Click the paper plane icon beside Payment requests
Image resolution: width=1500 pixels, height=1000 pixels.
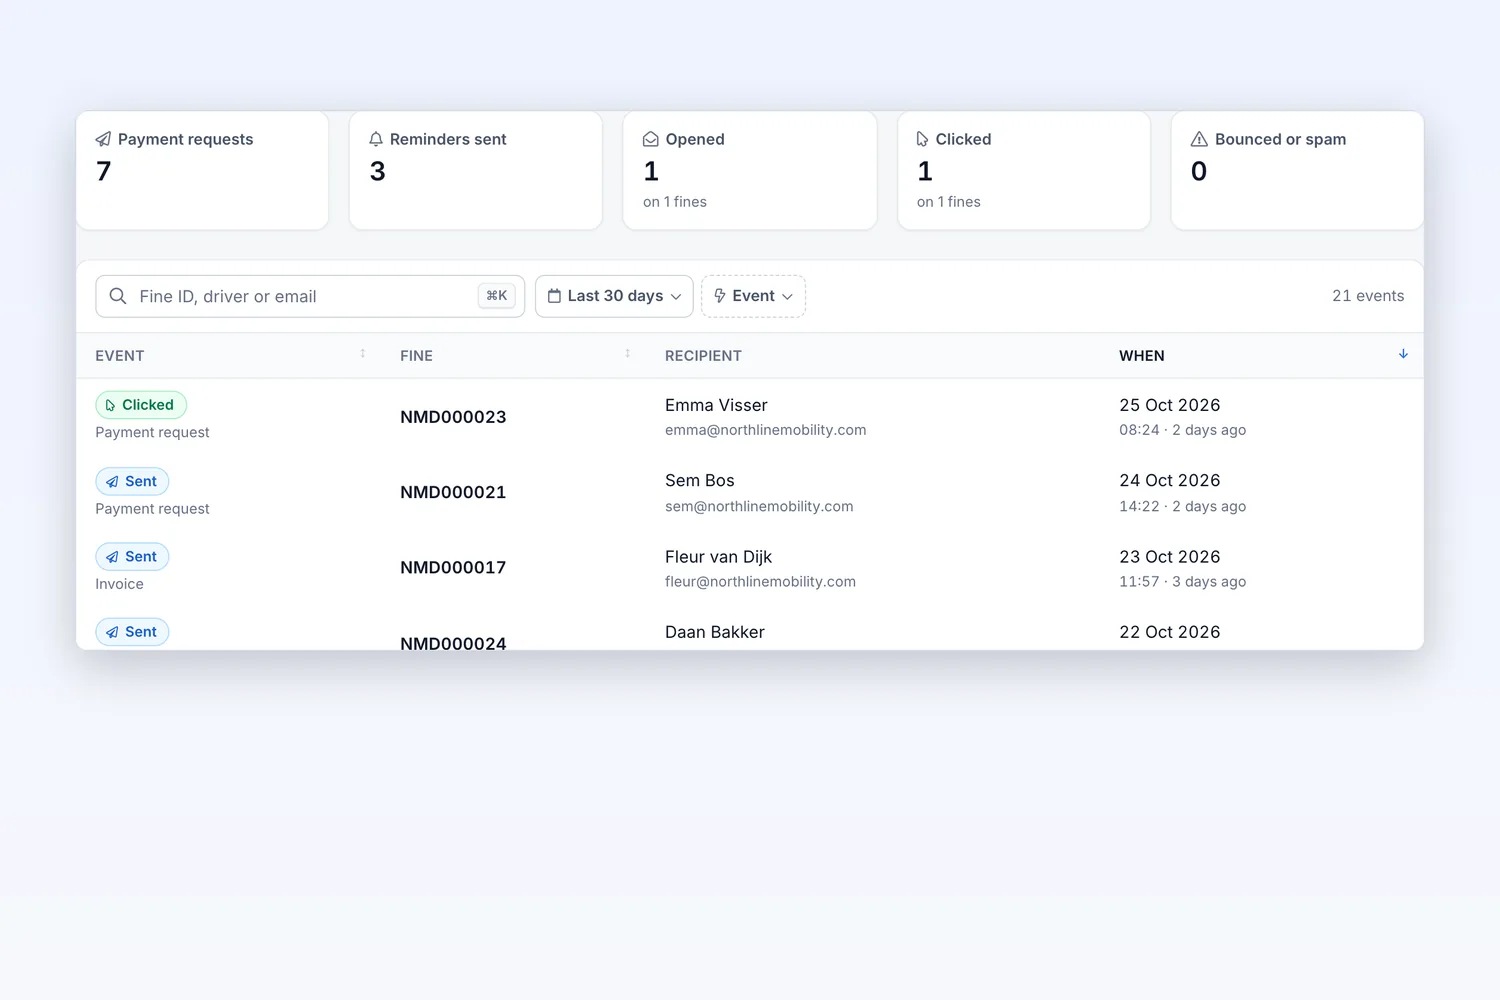[103, 139]
